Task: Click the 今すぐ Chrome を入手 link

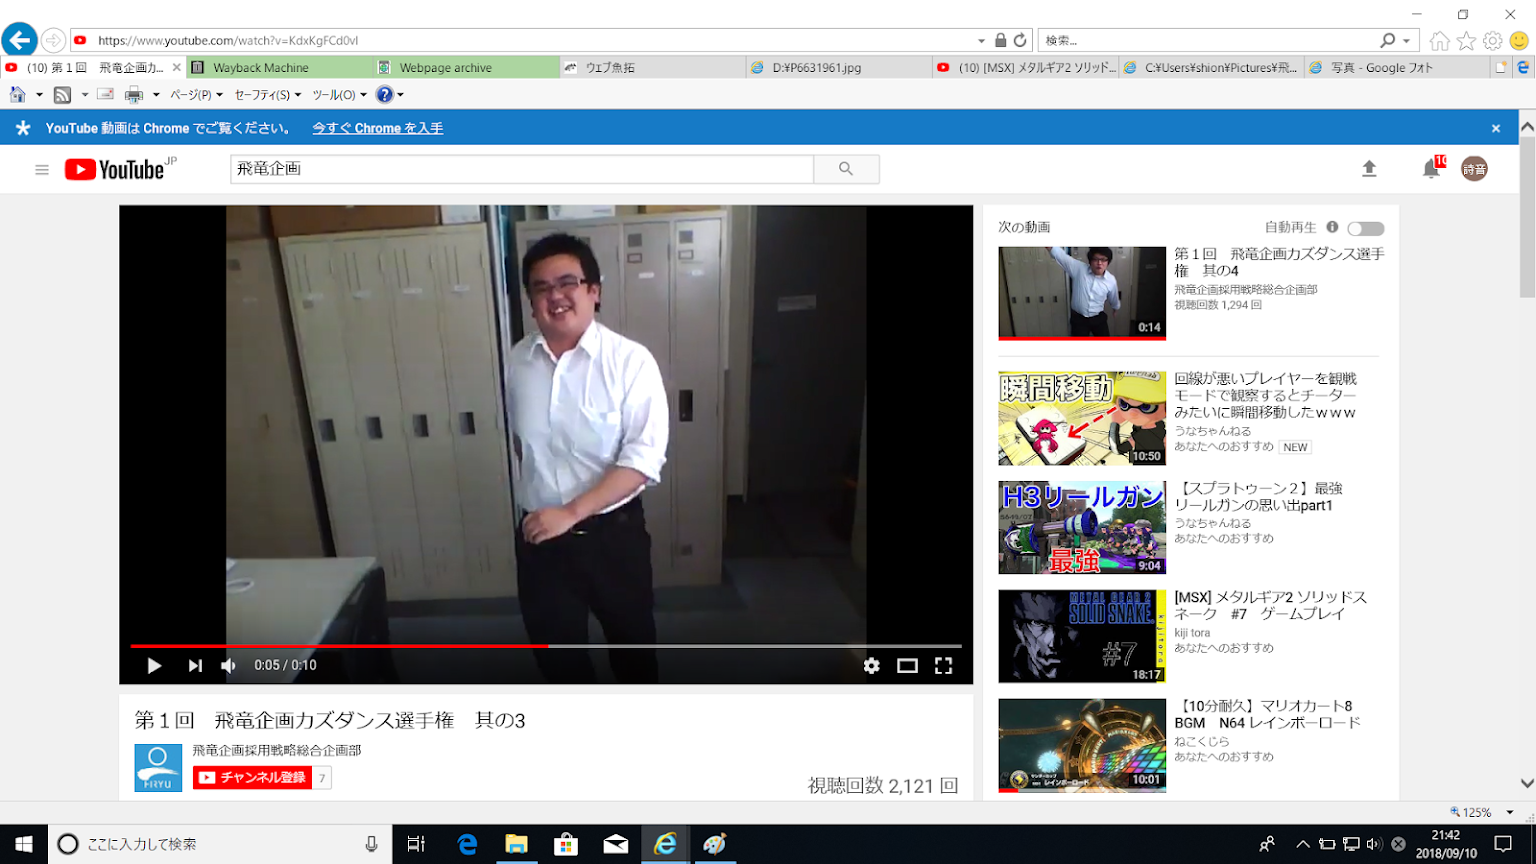Action: point(377,128)
